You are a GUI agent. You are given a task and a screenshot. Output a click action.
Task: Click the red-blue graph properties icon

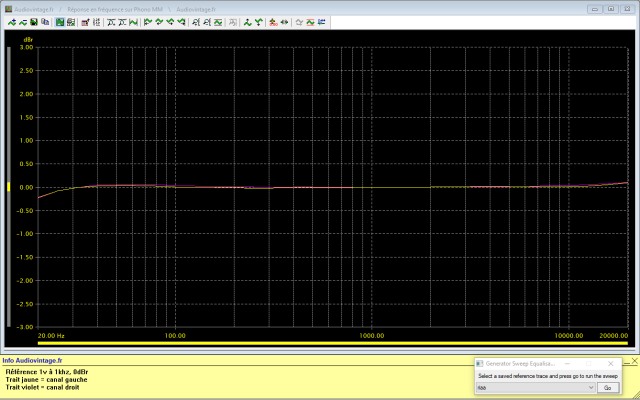click(x=85, y=22)
